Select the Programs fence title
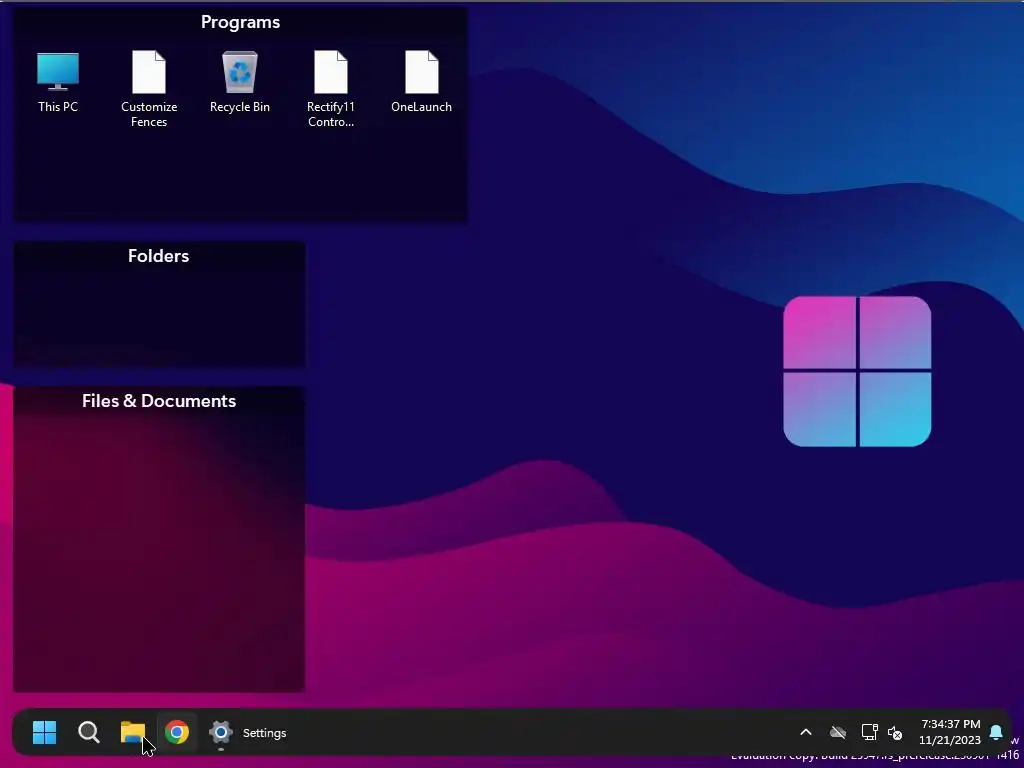The image size is (1024, 768). 240,22
